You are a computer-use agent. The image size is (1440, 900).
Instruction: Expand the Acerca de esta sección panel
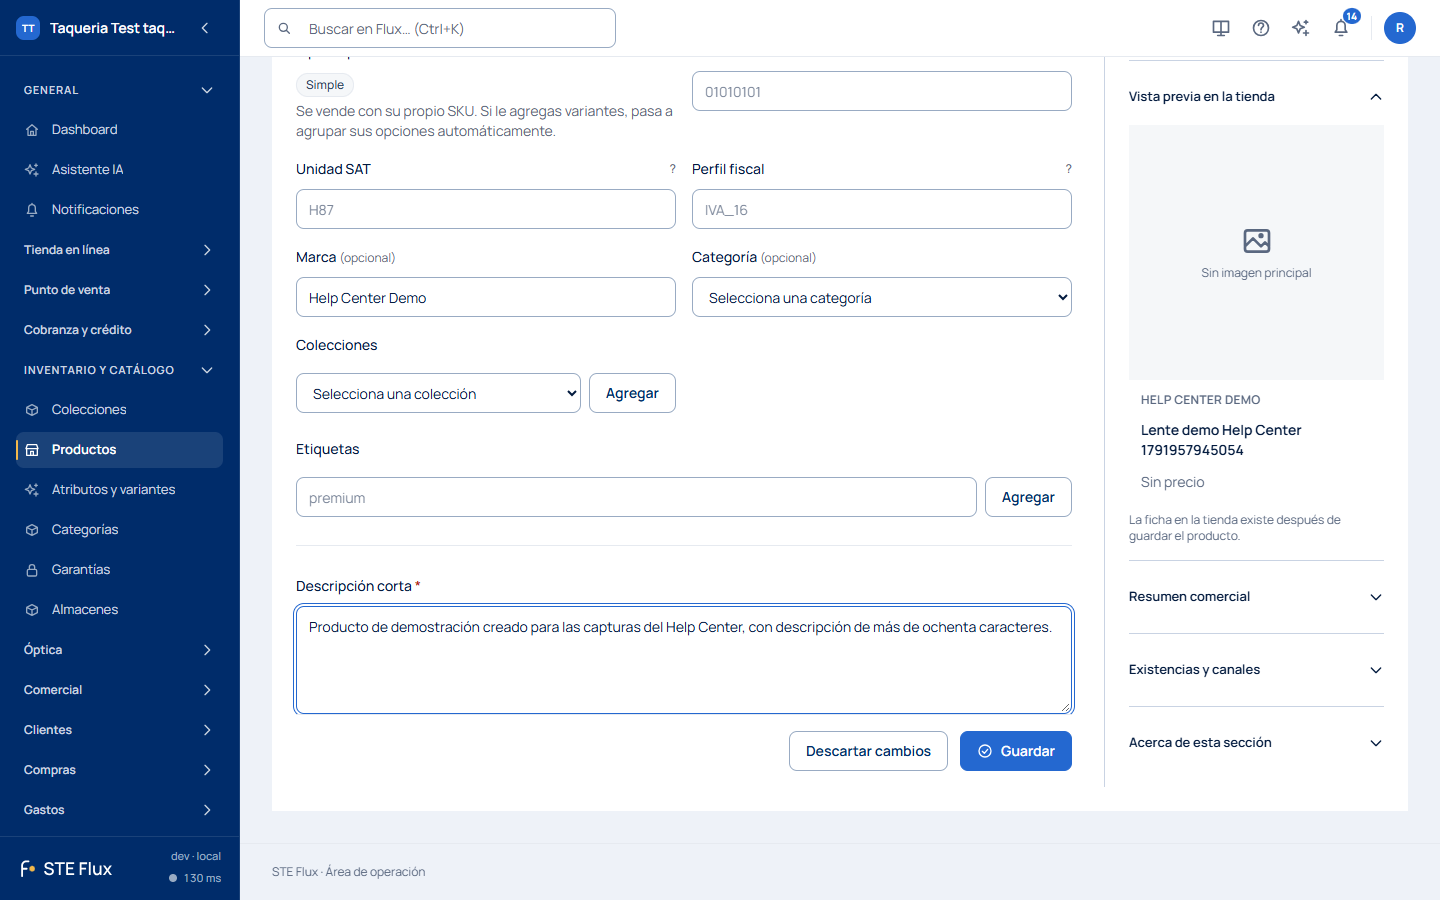tap(1256, 743)
